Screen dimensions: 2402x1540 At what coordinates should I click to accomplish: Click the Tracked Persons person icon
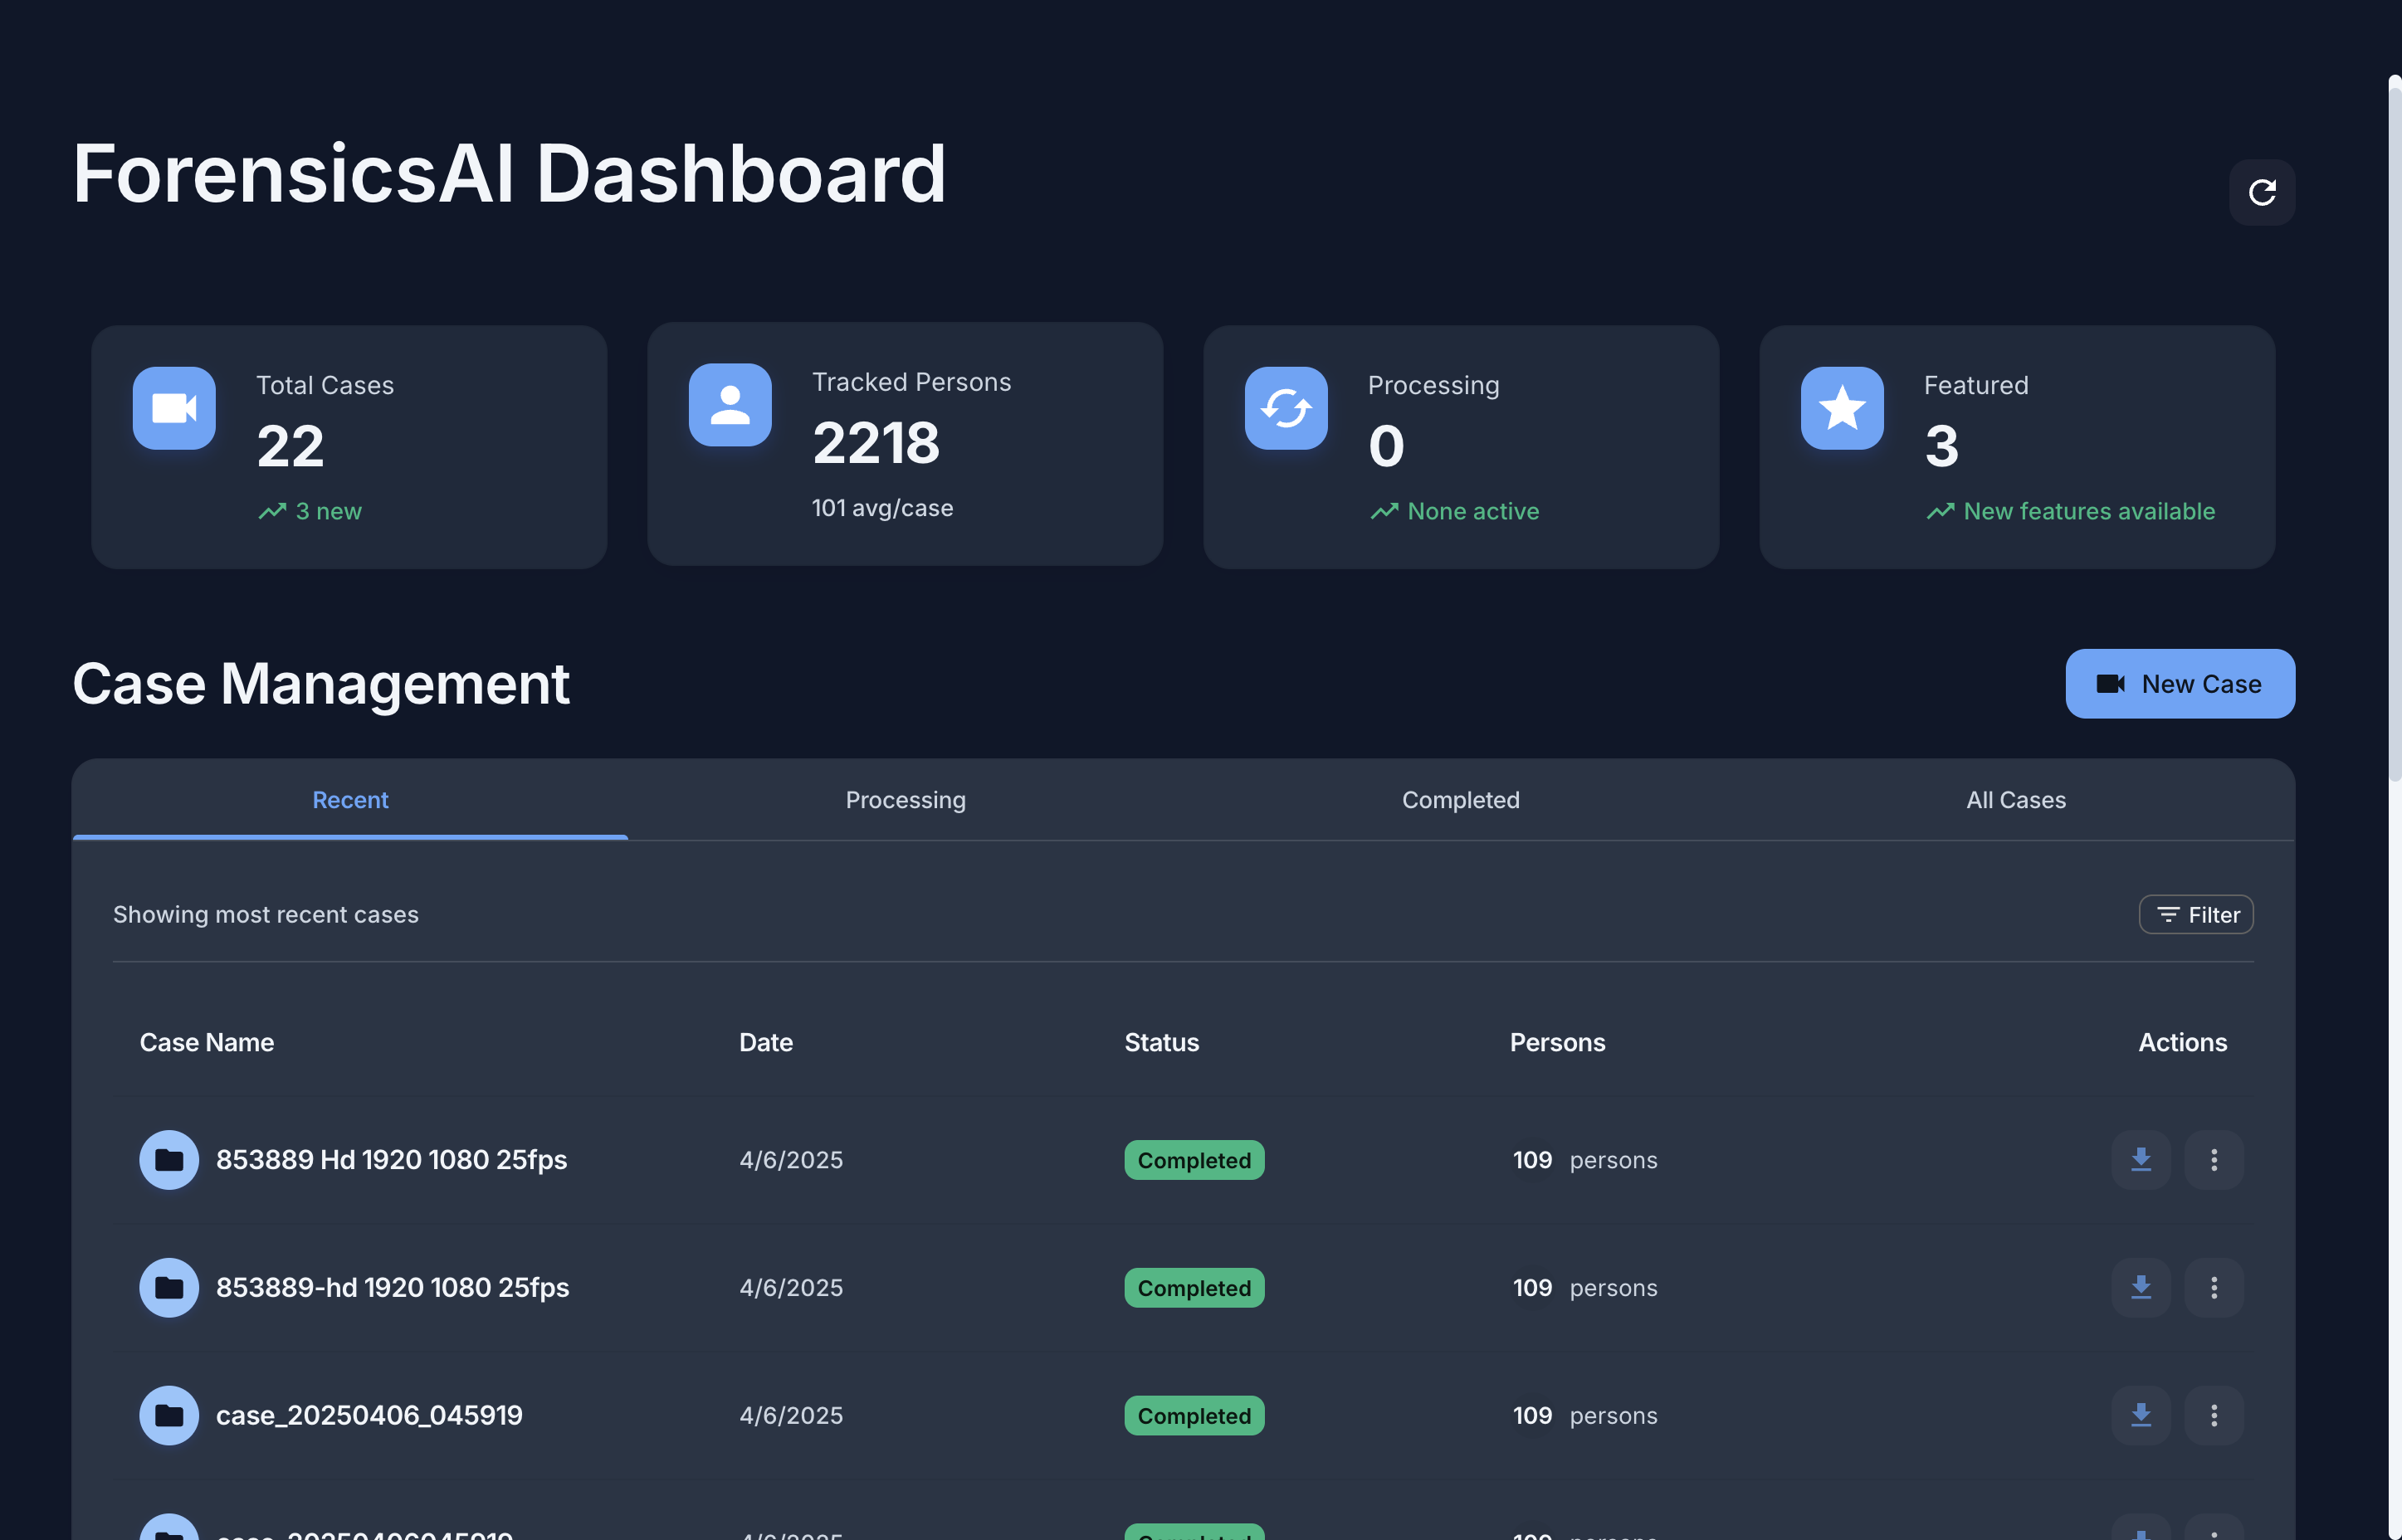[730, 405]
